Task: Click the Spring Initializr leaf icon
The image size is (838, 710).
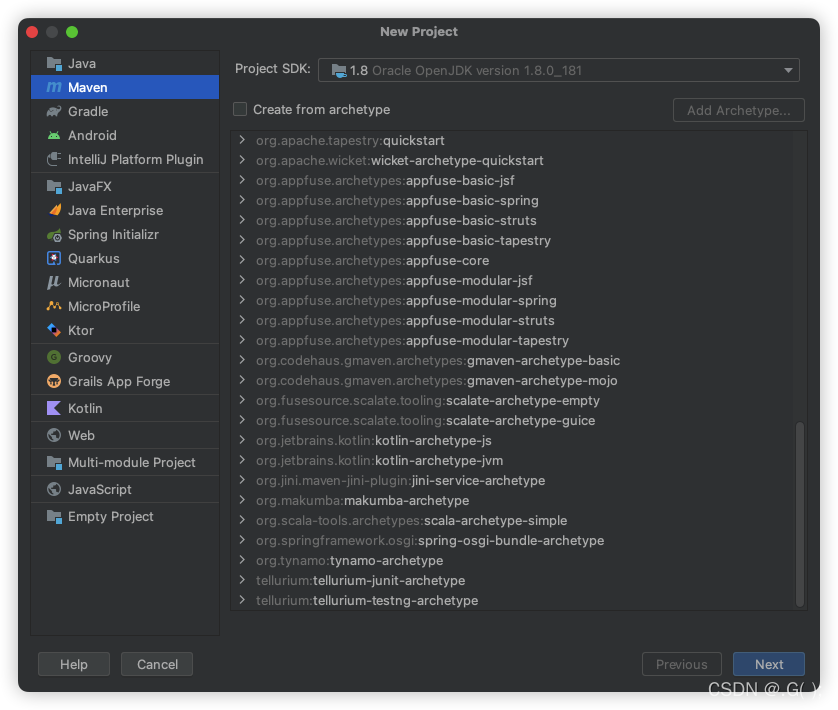Action: 54,235
